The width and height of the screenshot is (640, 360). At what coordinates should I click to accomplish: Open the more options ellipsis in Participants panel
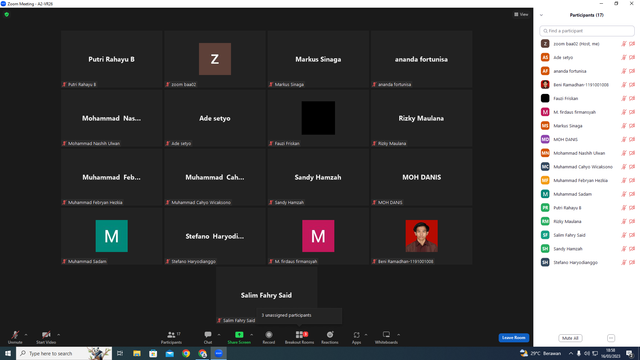(x=611, y=338)
